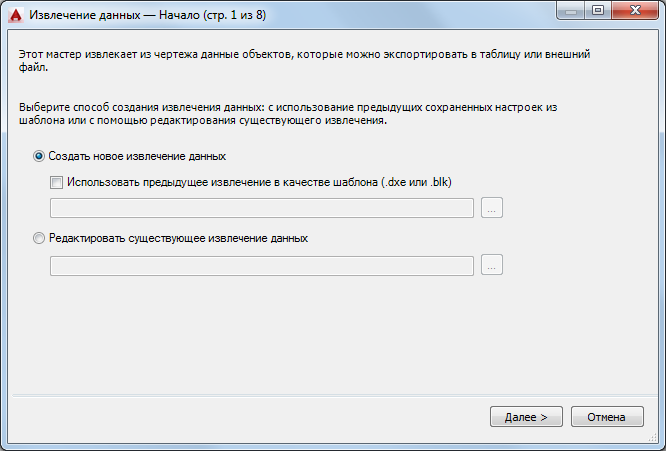Click the template file path input field
This screenshot has height=451, width=666.
[x=262, y=208]
